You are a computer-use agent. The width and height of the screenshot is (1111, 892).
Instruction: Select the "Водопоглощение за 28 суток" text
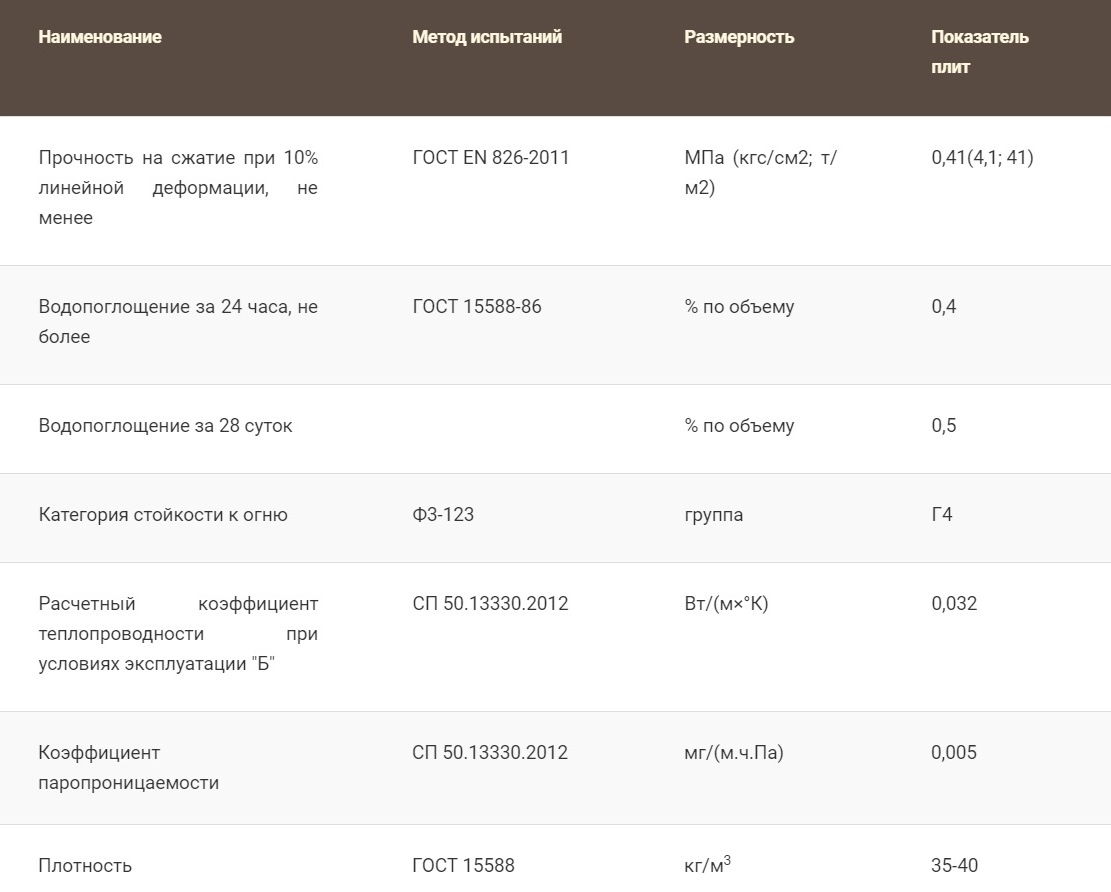point(166,426)
